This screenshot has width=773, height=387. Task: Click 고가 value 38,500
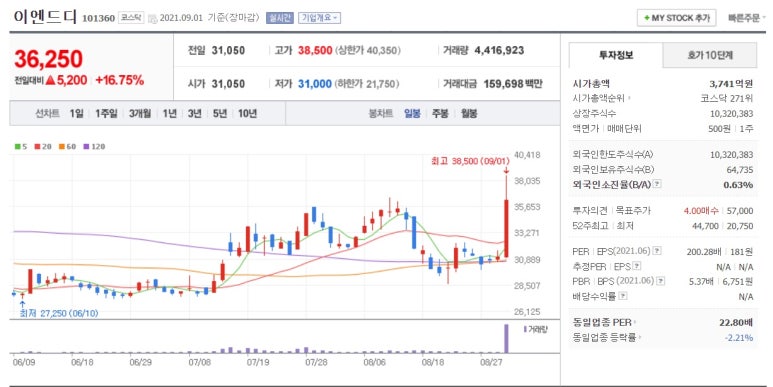[315, 50]
